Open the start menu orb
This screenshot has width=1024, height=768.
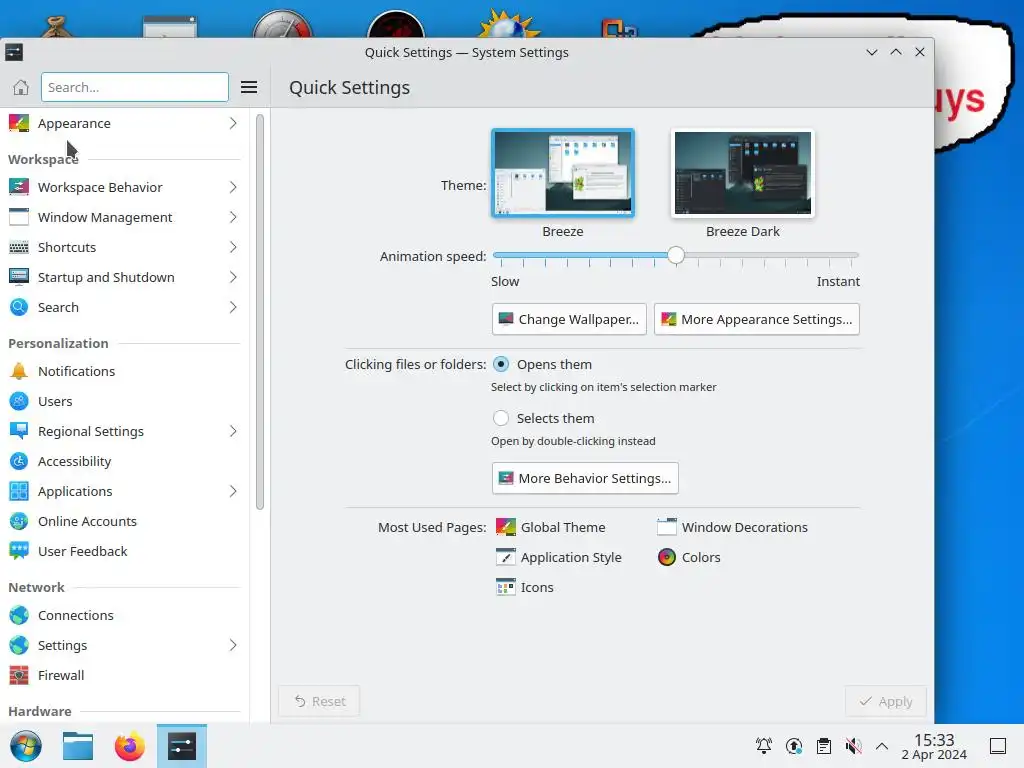tap(25, 746)
